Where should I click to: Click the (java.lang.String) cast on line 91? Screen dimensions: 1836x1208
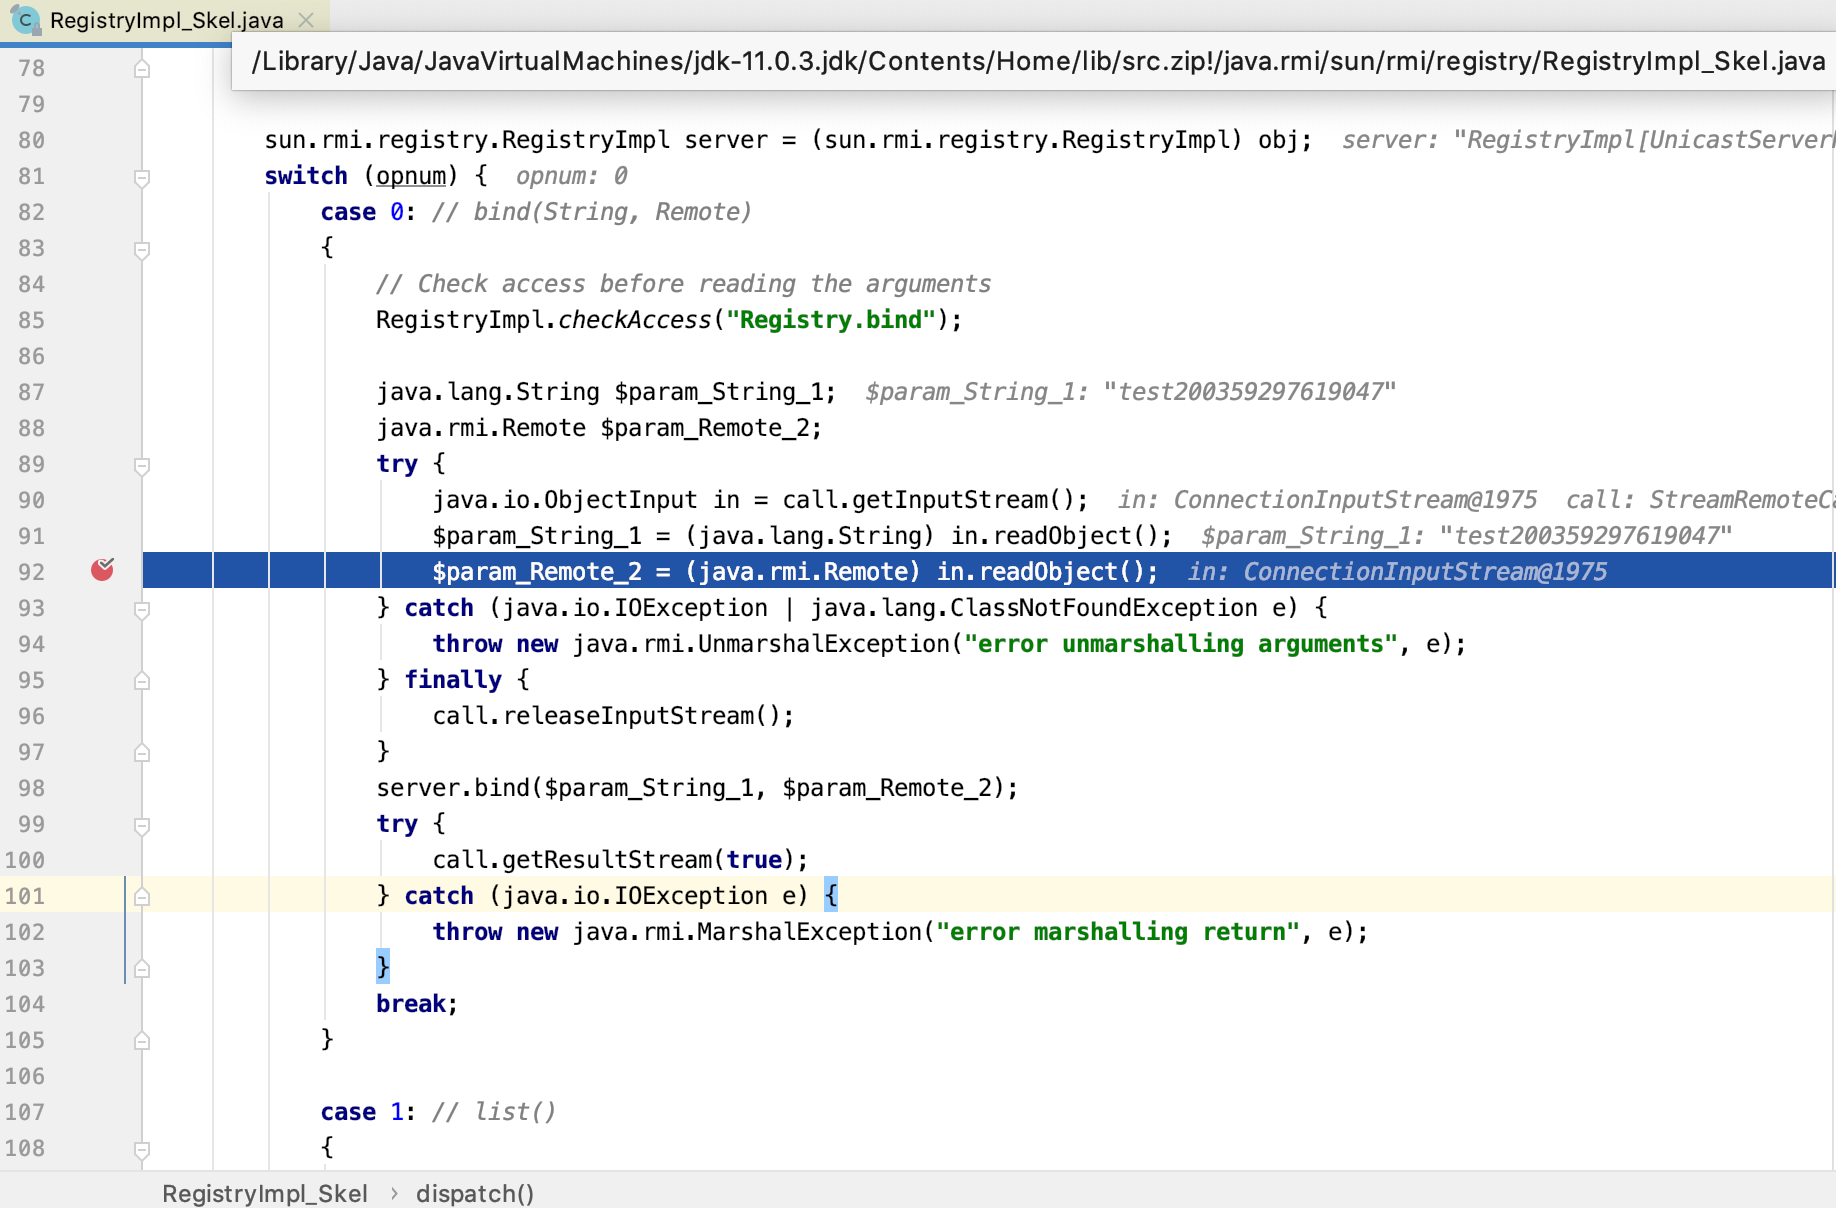click(809, 536)
